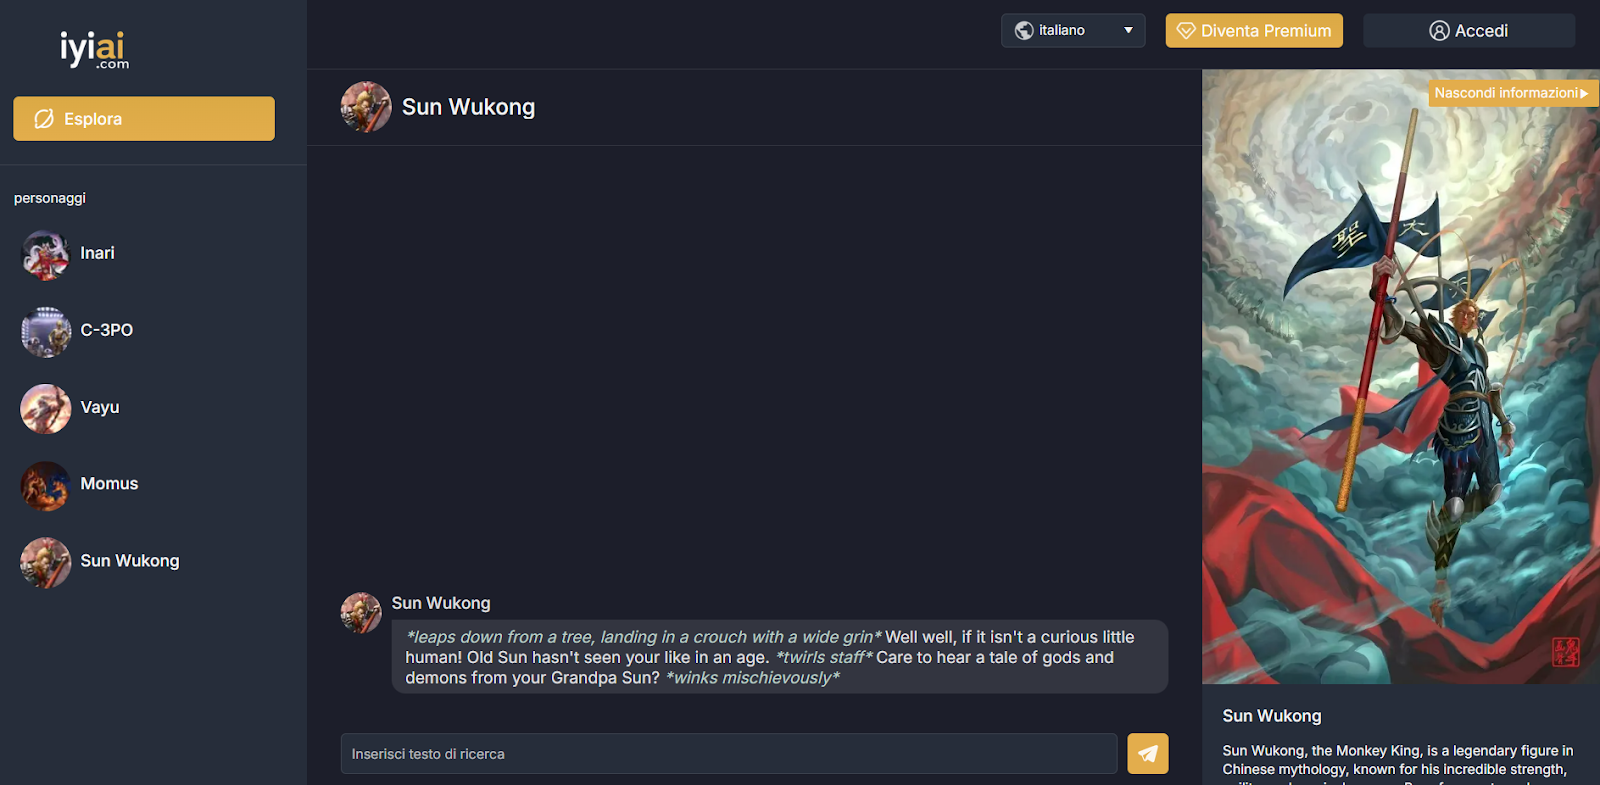Screen dimensions: 1600x785
Task: Click the personaggi section label
Action: coord(50,198)
